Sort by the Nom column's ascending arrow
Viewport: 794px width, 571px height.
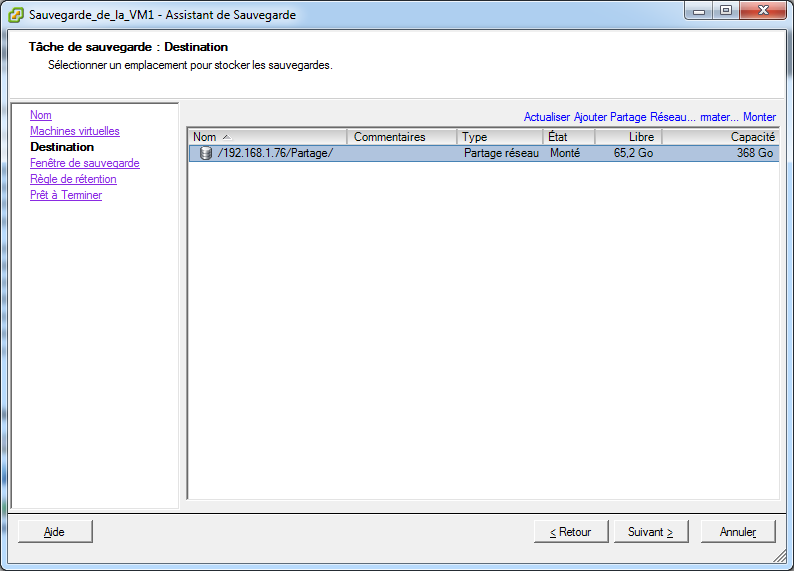click(x=227, y=137)
